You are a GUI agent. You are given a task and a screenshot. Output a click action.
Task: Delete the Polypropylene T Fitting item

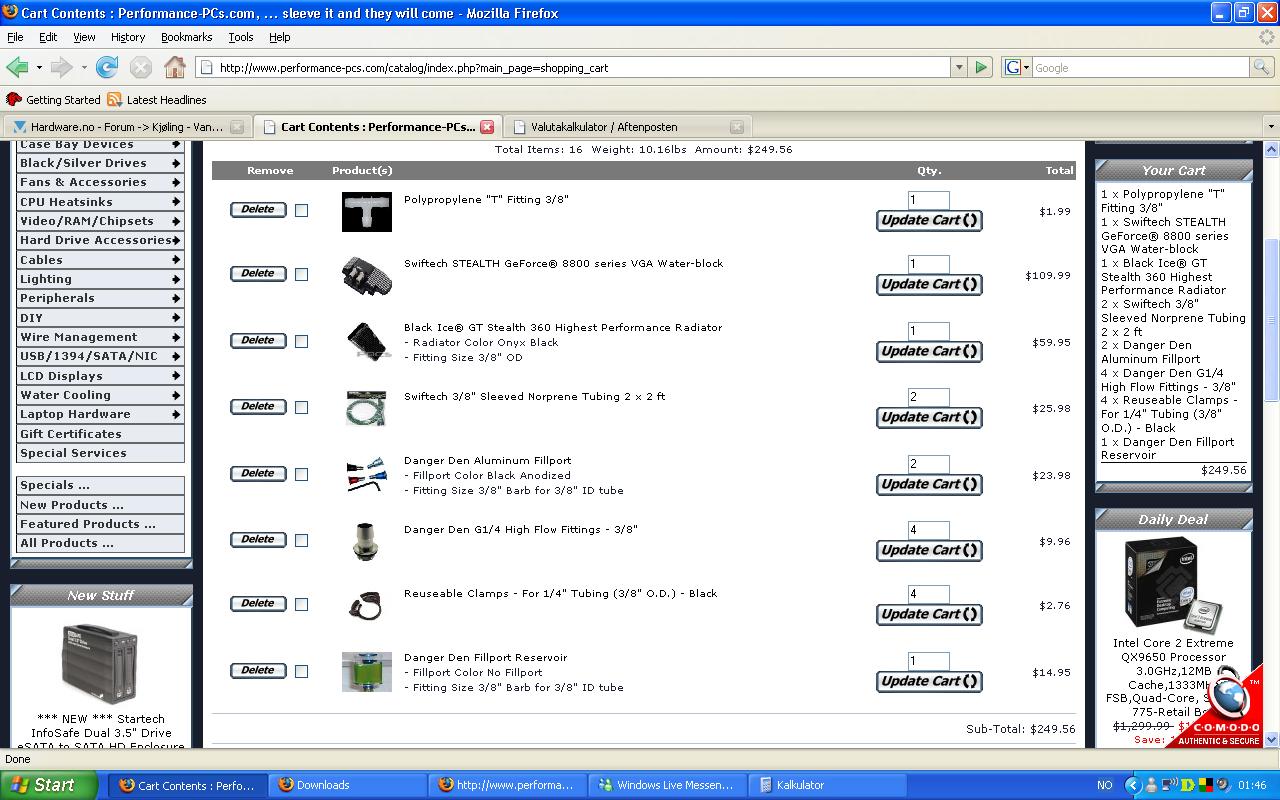click(258, 209)
